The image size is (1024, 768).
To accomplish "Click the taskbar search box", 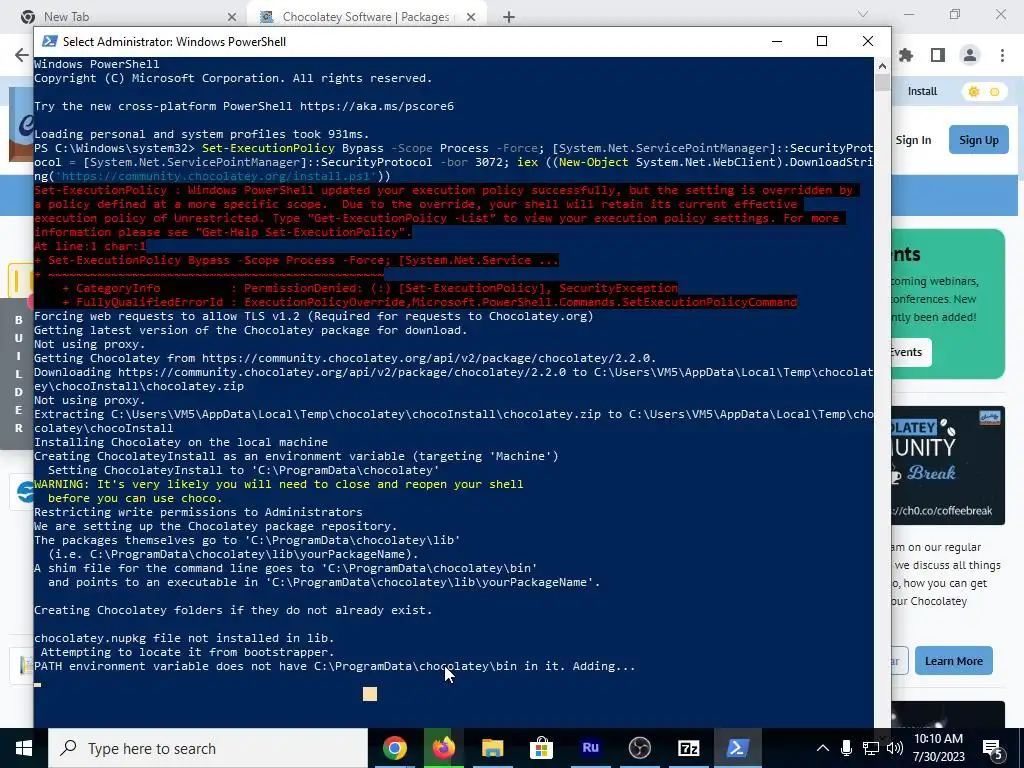I will [x=208, y=748].
